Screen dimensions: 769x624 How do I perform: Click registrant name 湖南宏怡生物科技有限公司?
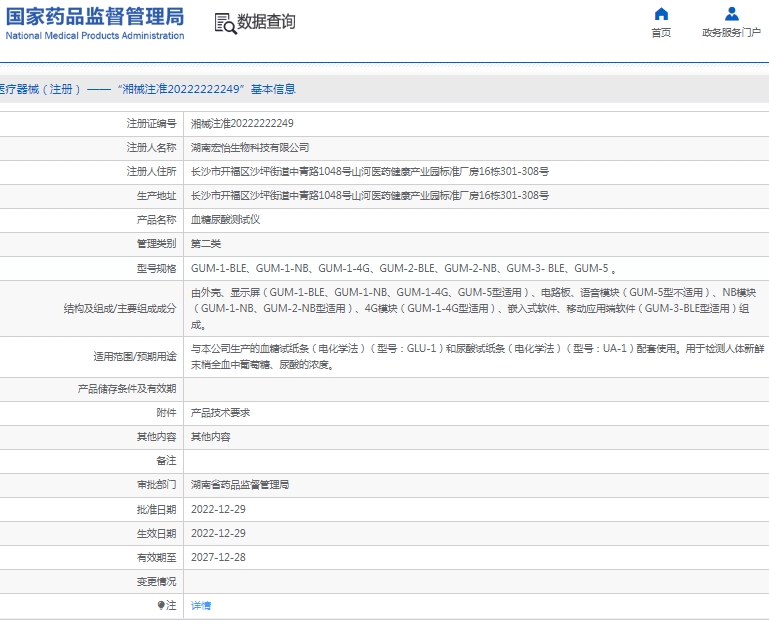click(250, 148)
